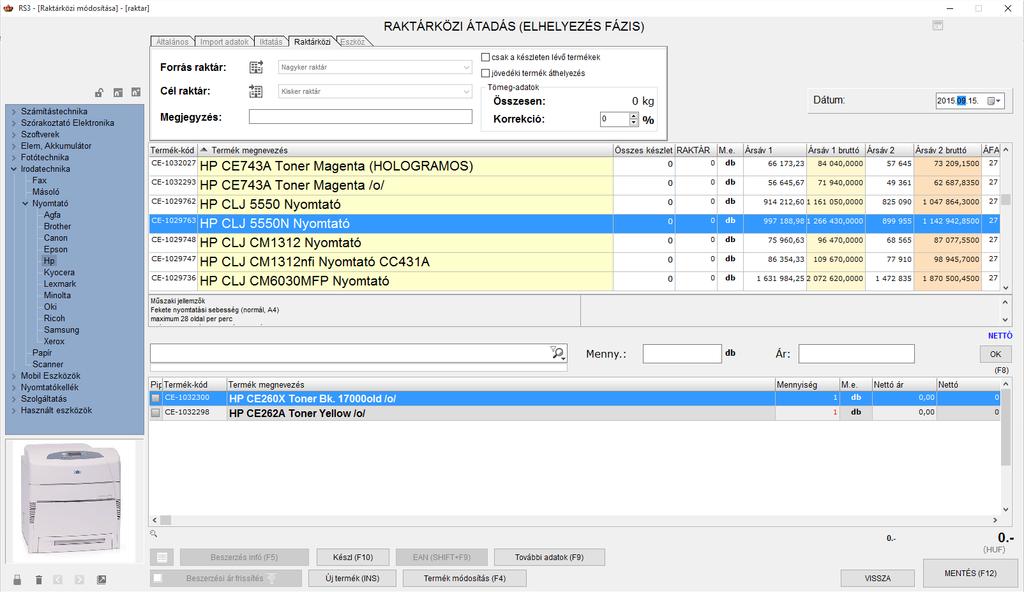The width and height of the screenshot is (1024, 592).
Task: Select 'HP CLJ CM6030MFP Nyomtató' row
Action: pos(575,281)
